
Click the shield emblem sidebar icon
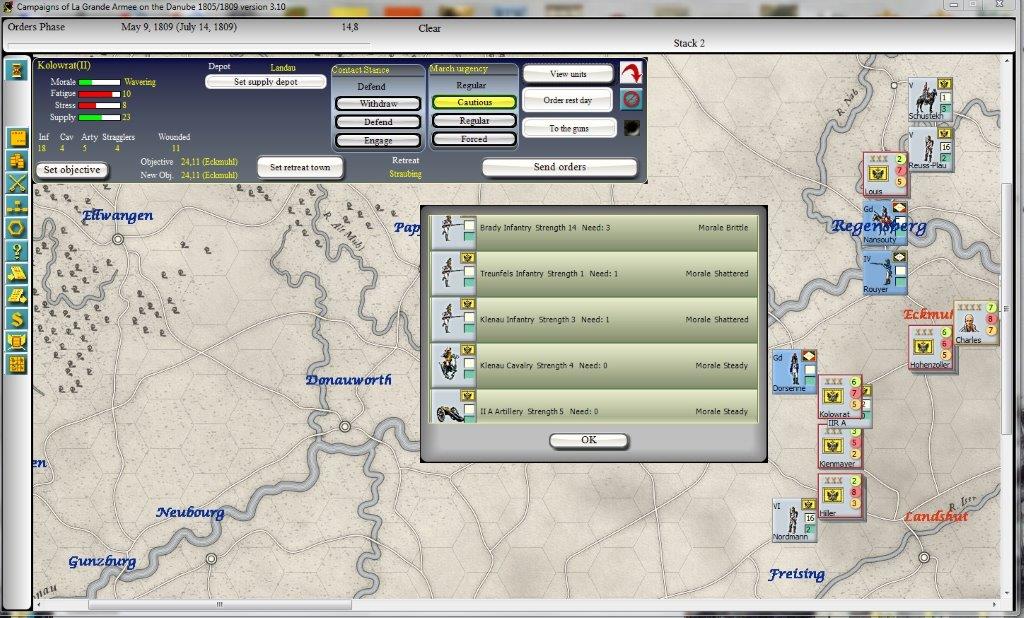17,341
